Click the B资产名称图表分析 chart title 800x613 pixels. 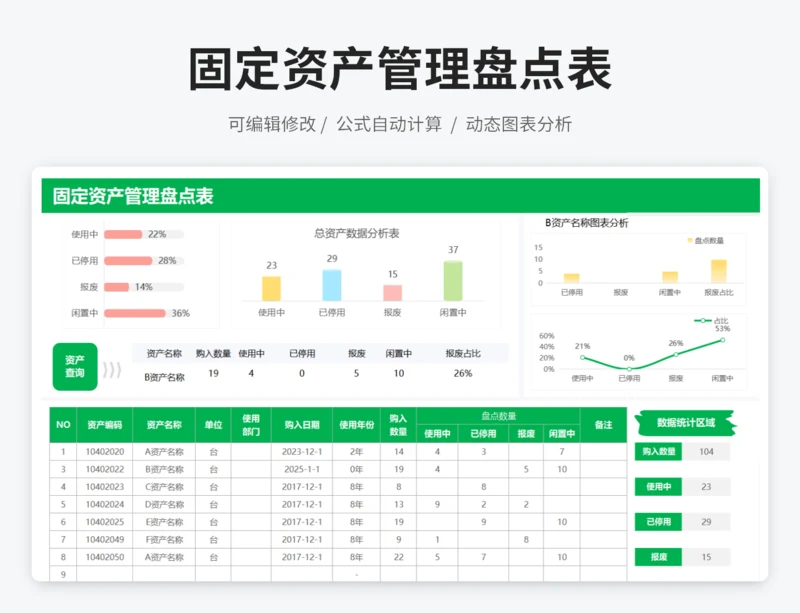(x=587, y=223)
